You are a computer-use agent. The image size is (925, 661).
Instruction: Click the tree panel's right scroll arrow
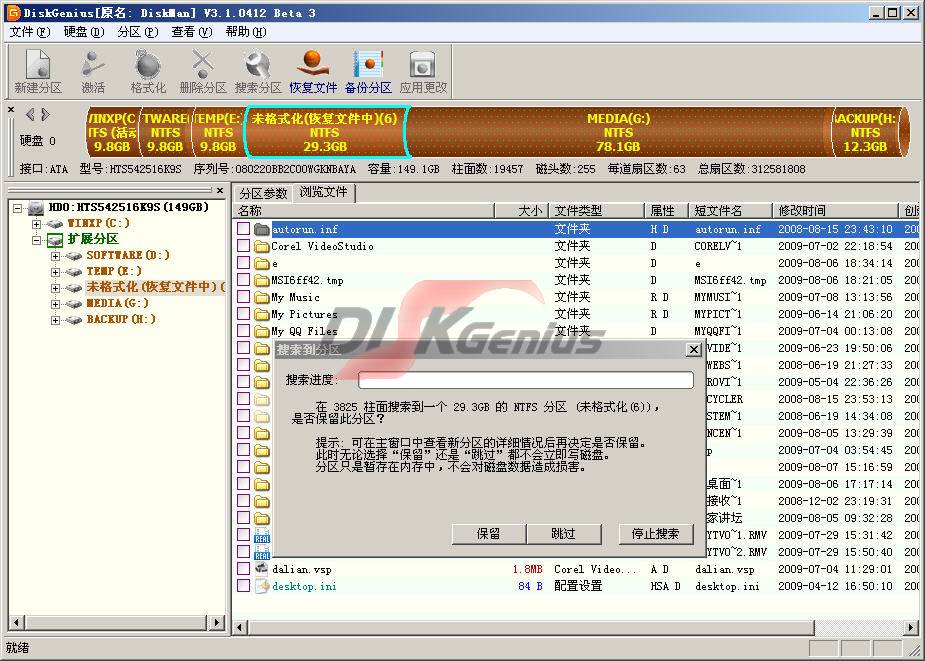click(x=217, y=622)
